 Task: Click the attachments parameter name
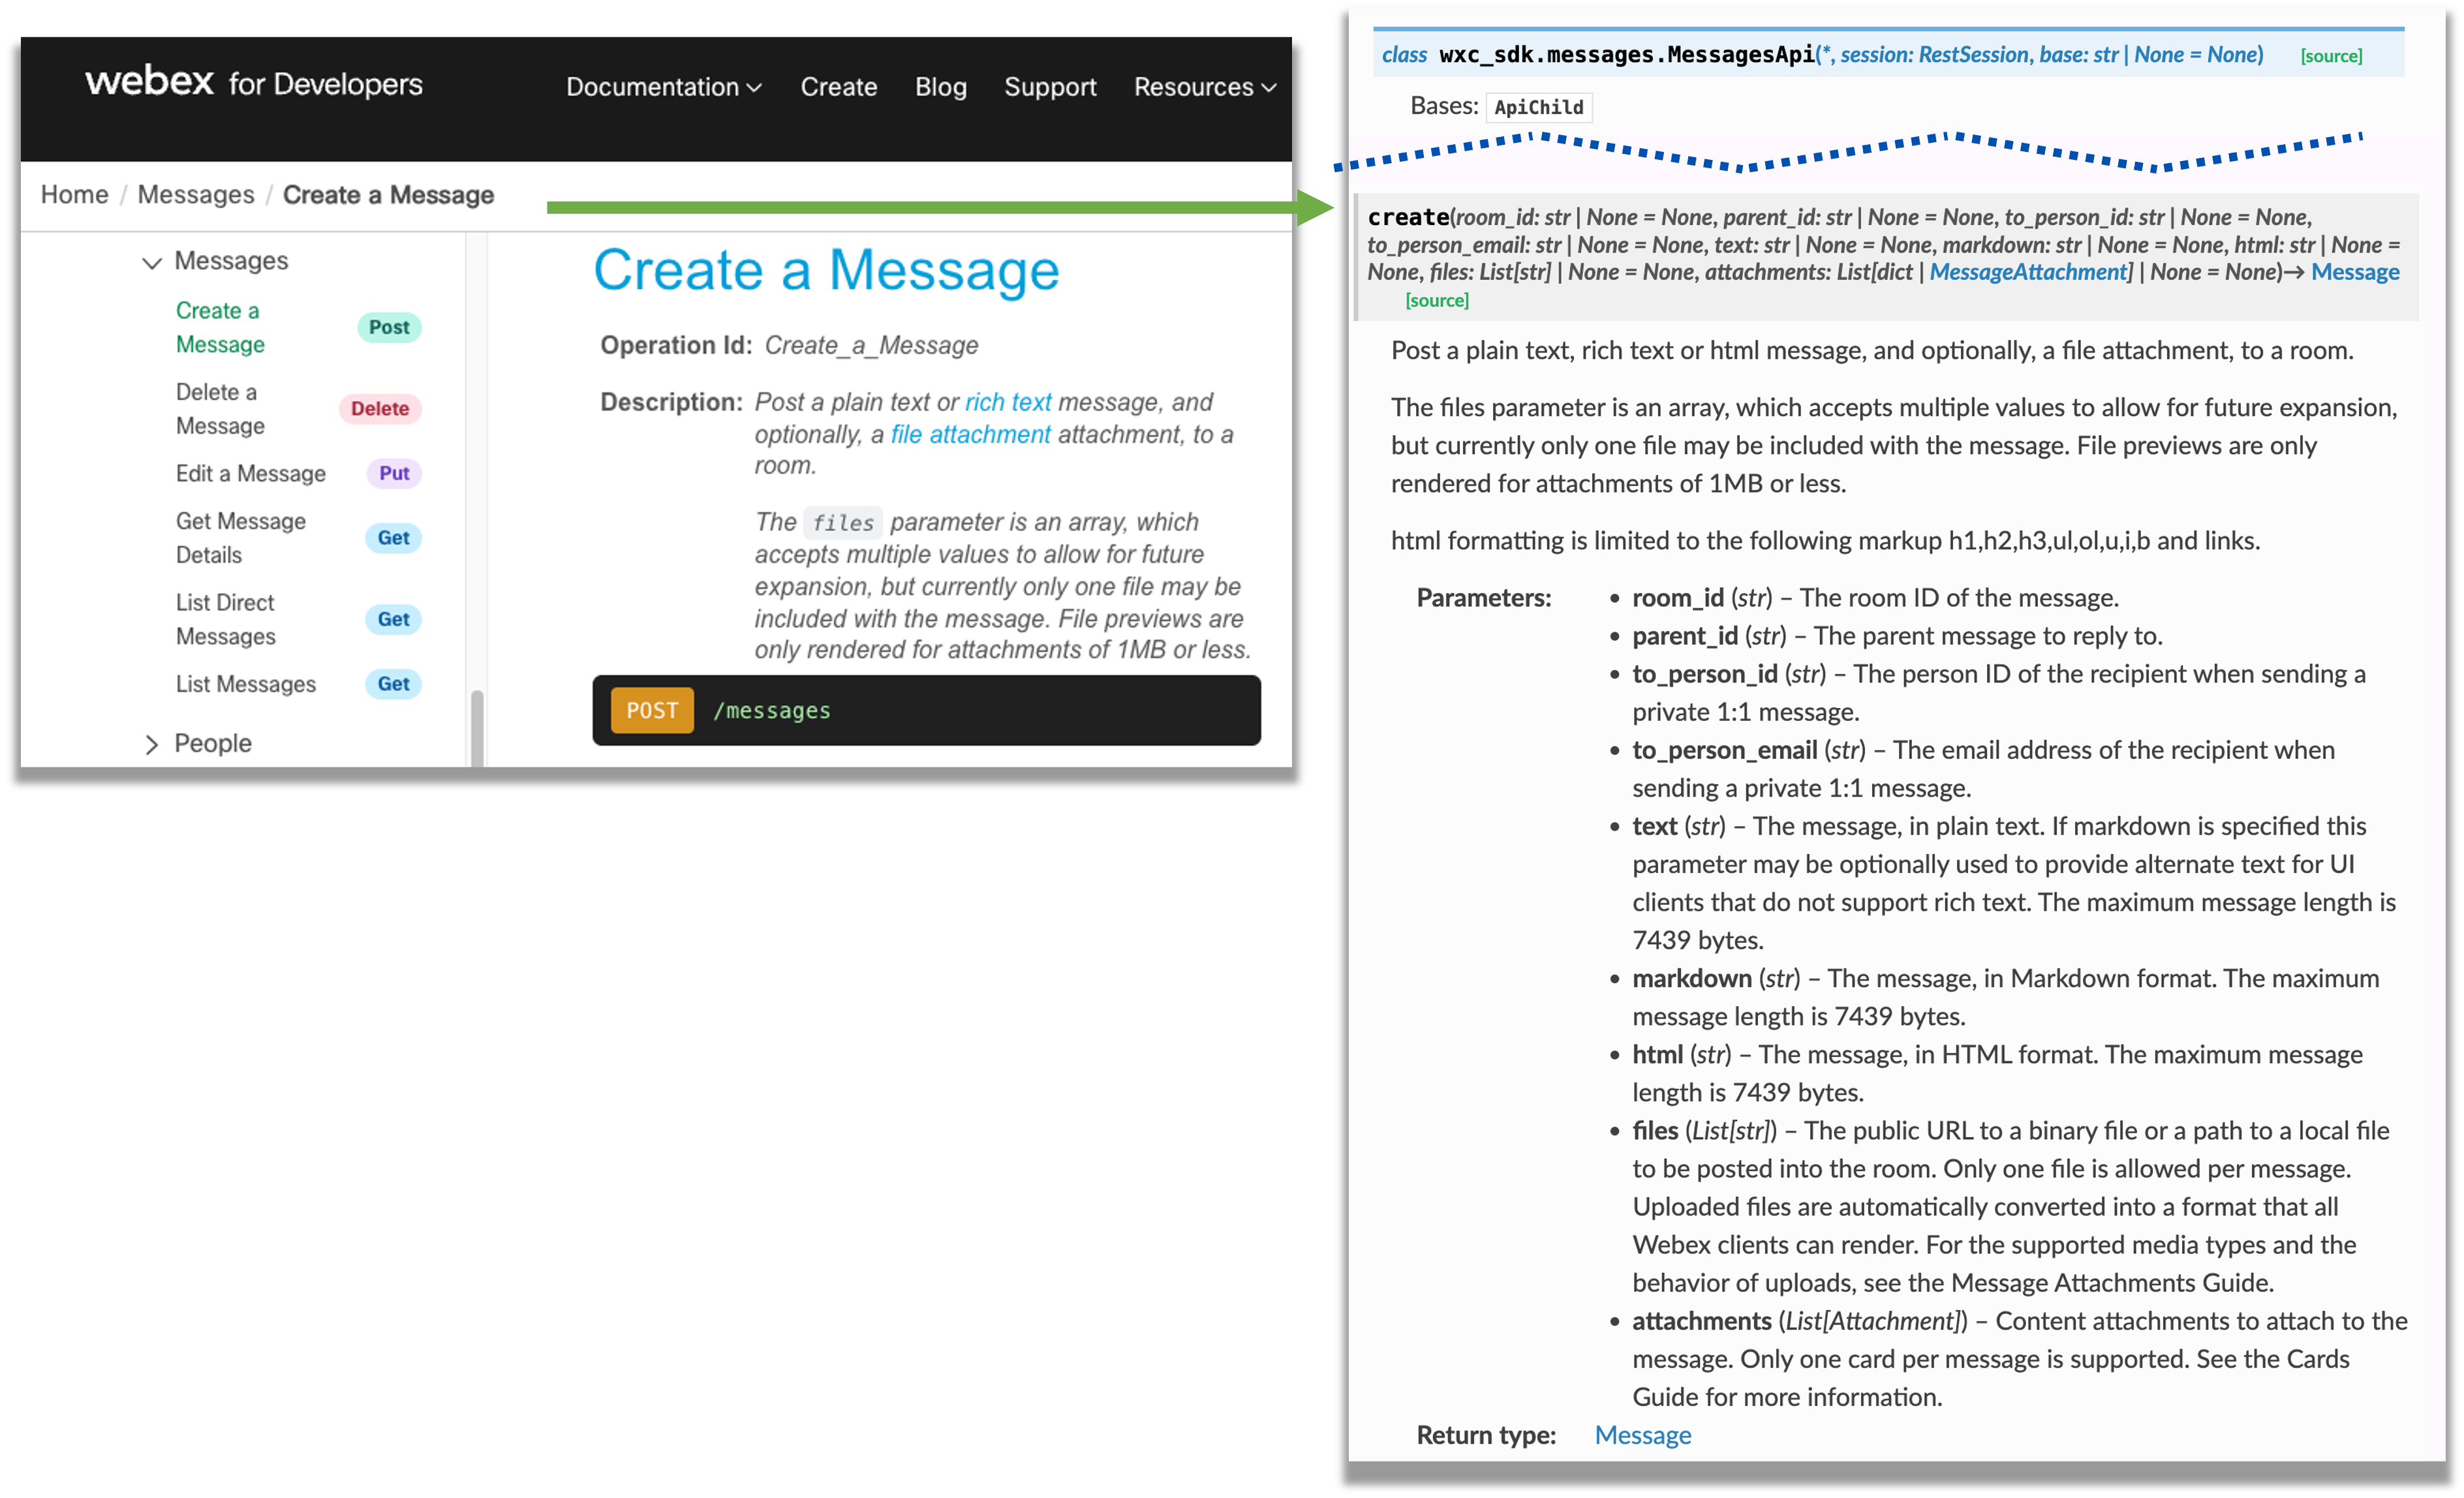(x=1701, y=1321)
